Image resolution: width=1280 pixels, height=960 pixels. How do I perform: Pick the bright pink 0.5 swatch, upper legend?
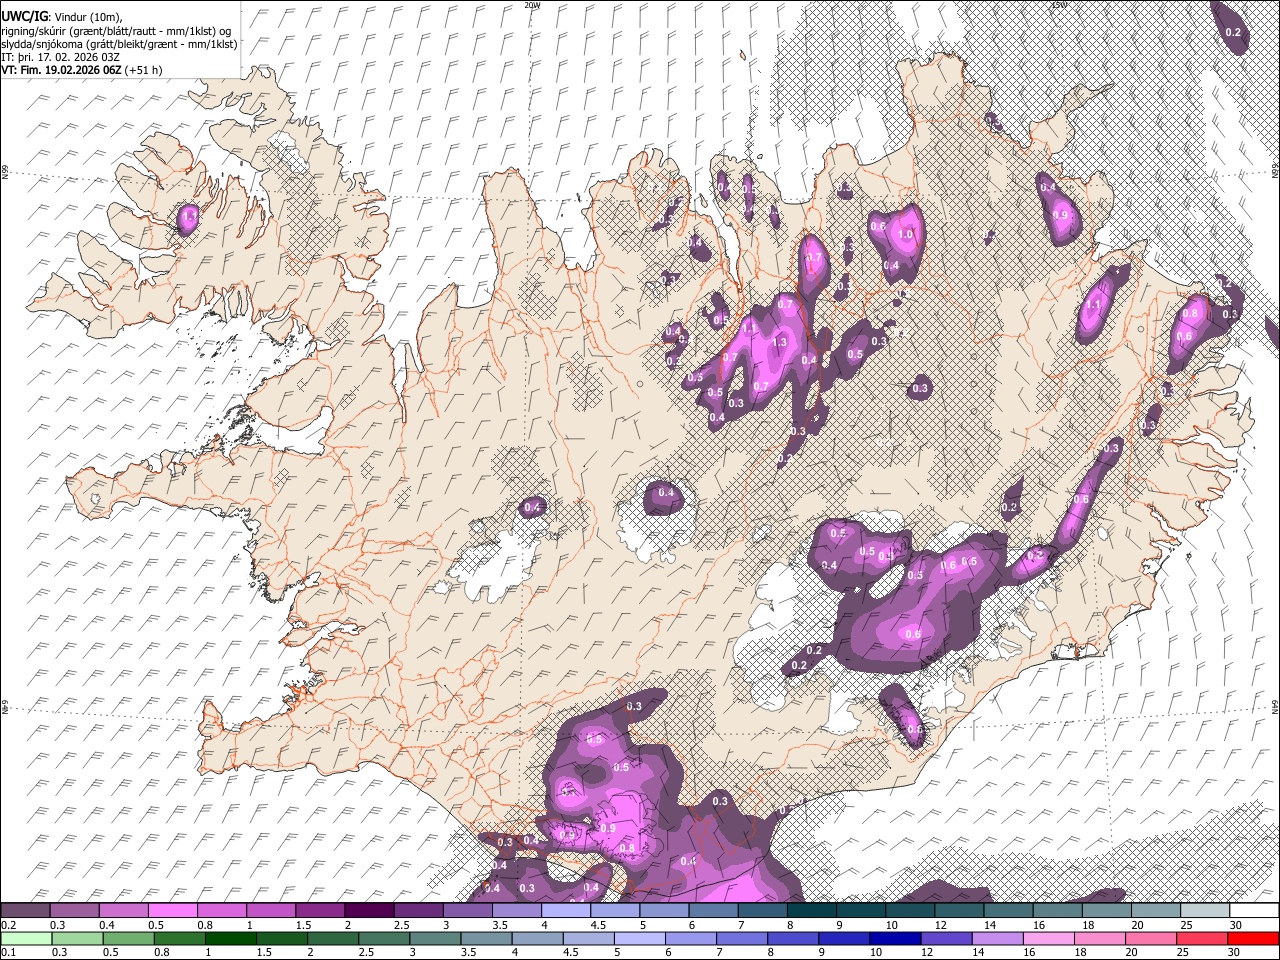point(172,910)
